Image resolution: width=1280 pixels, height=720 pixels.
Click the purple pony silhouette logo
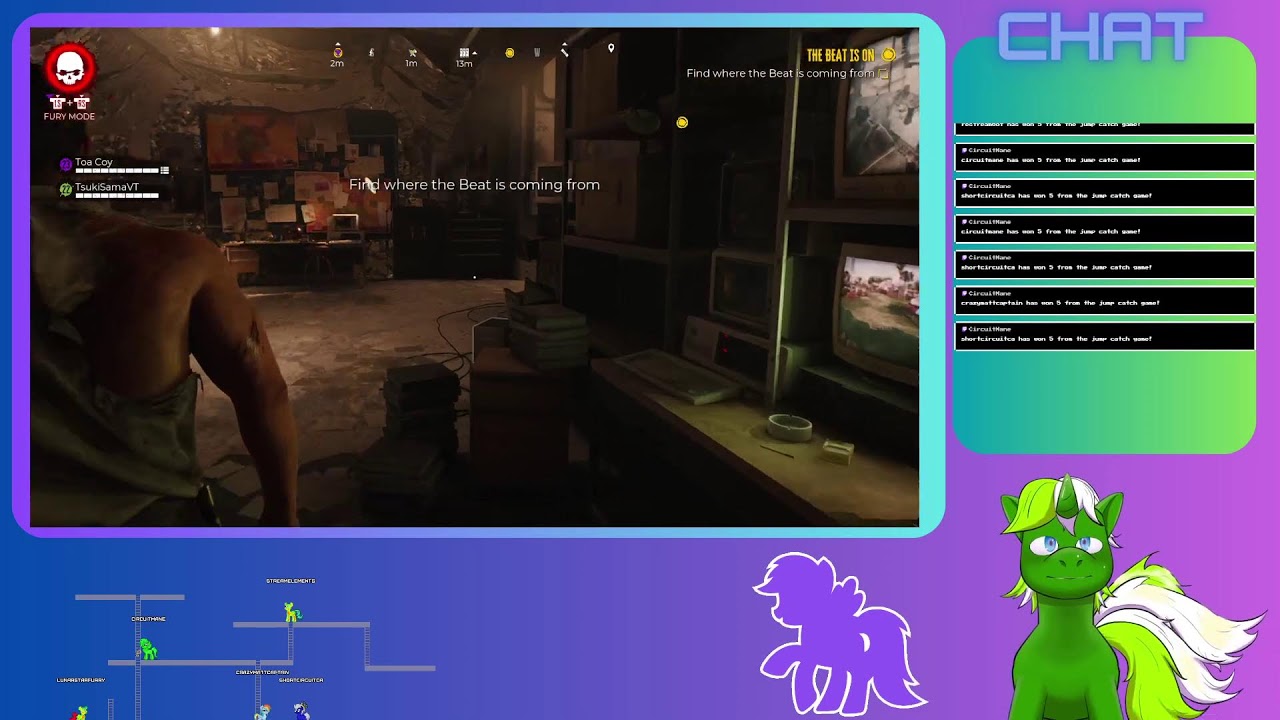(x=840, y=634)
